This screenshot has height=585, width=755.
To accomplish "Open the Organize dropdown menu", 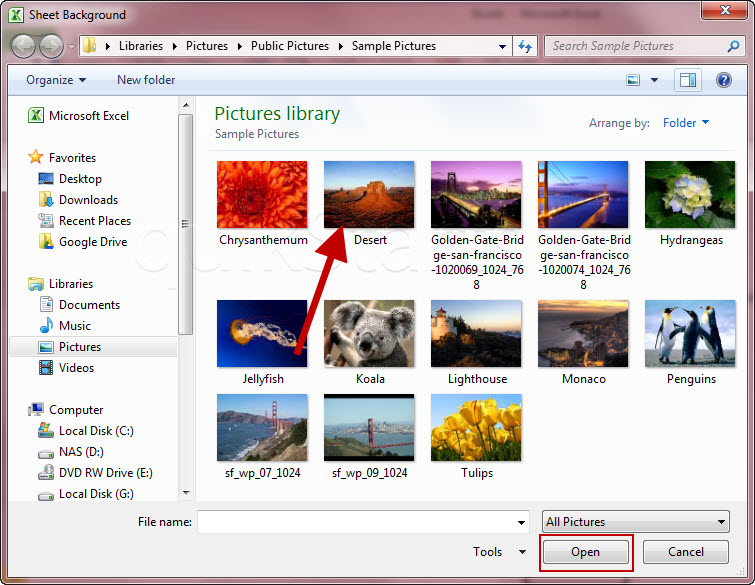I will tap(56, 80).
